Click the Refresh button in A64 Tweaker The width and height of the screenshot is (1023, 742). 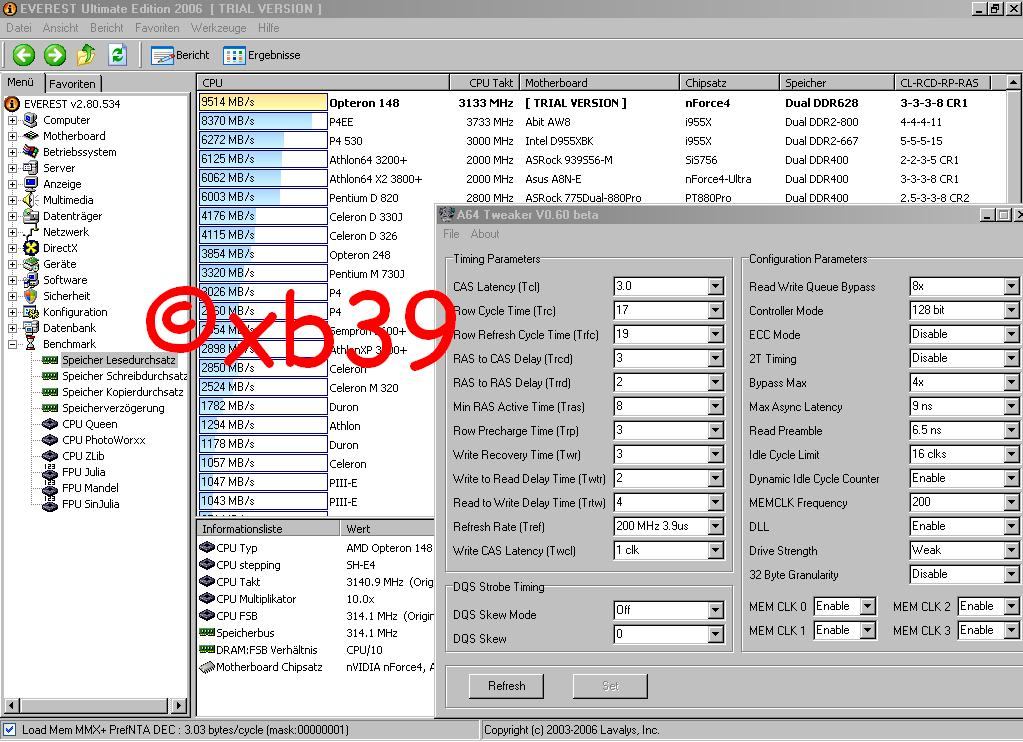pos(506,686)
